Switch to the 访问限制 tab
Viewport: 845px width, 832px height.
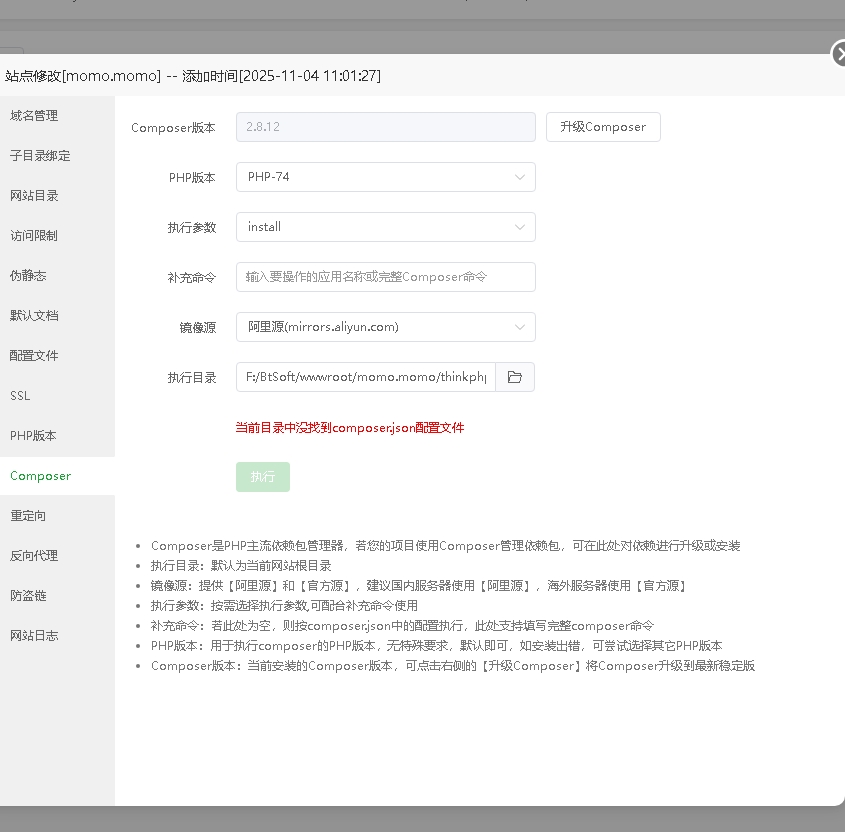point(34,235)
